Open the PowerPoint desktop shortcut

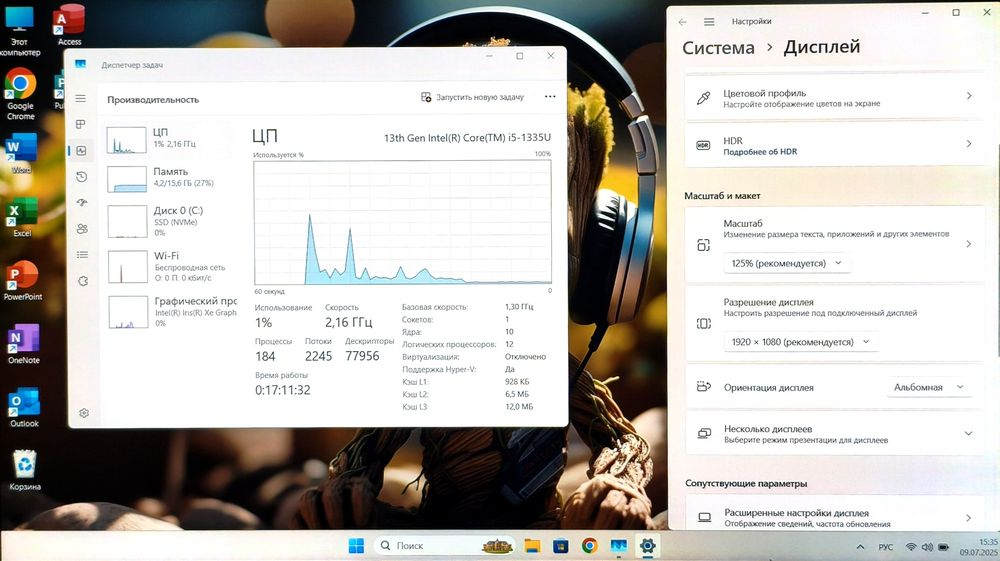pos(22,280)
